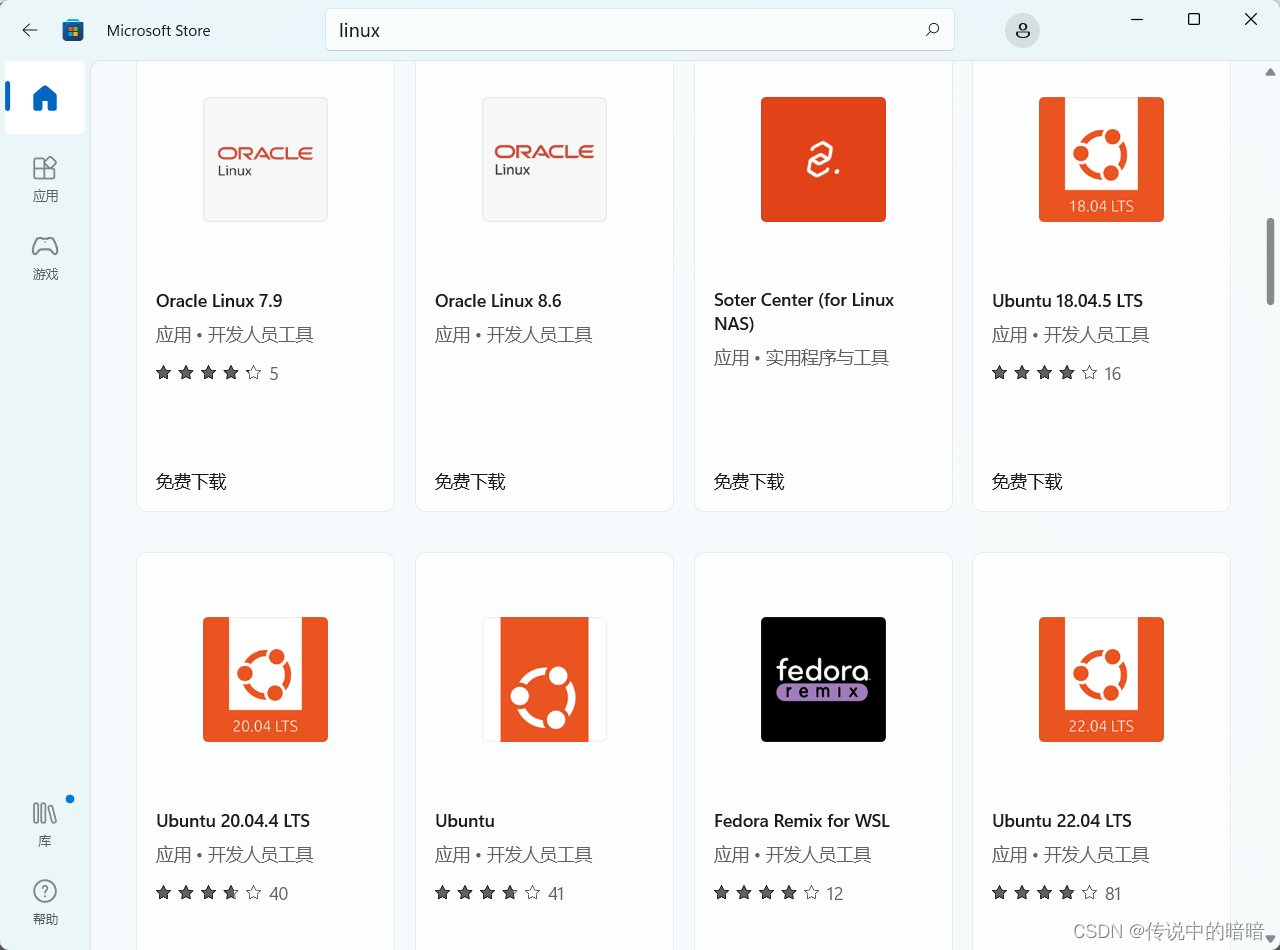Click 应用 • 开发人员工具 under Fedora Remix
Image resolution: width=1280 pixels, height=950 pixels.
793,855
